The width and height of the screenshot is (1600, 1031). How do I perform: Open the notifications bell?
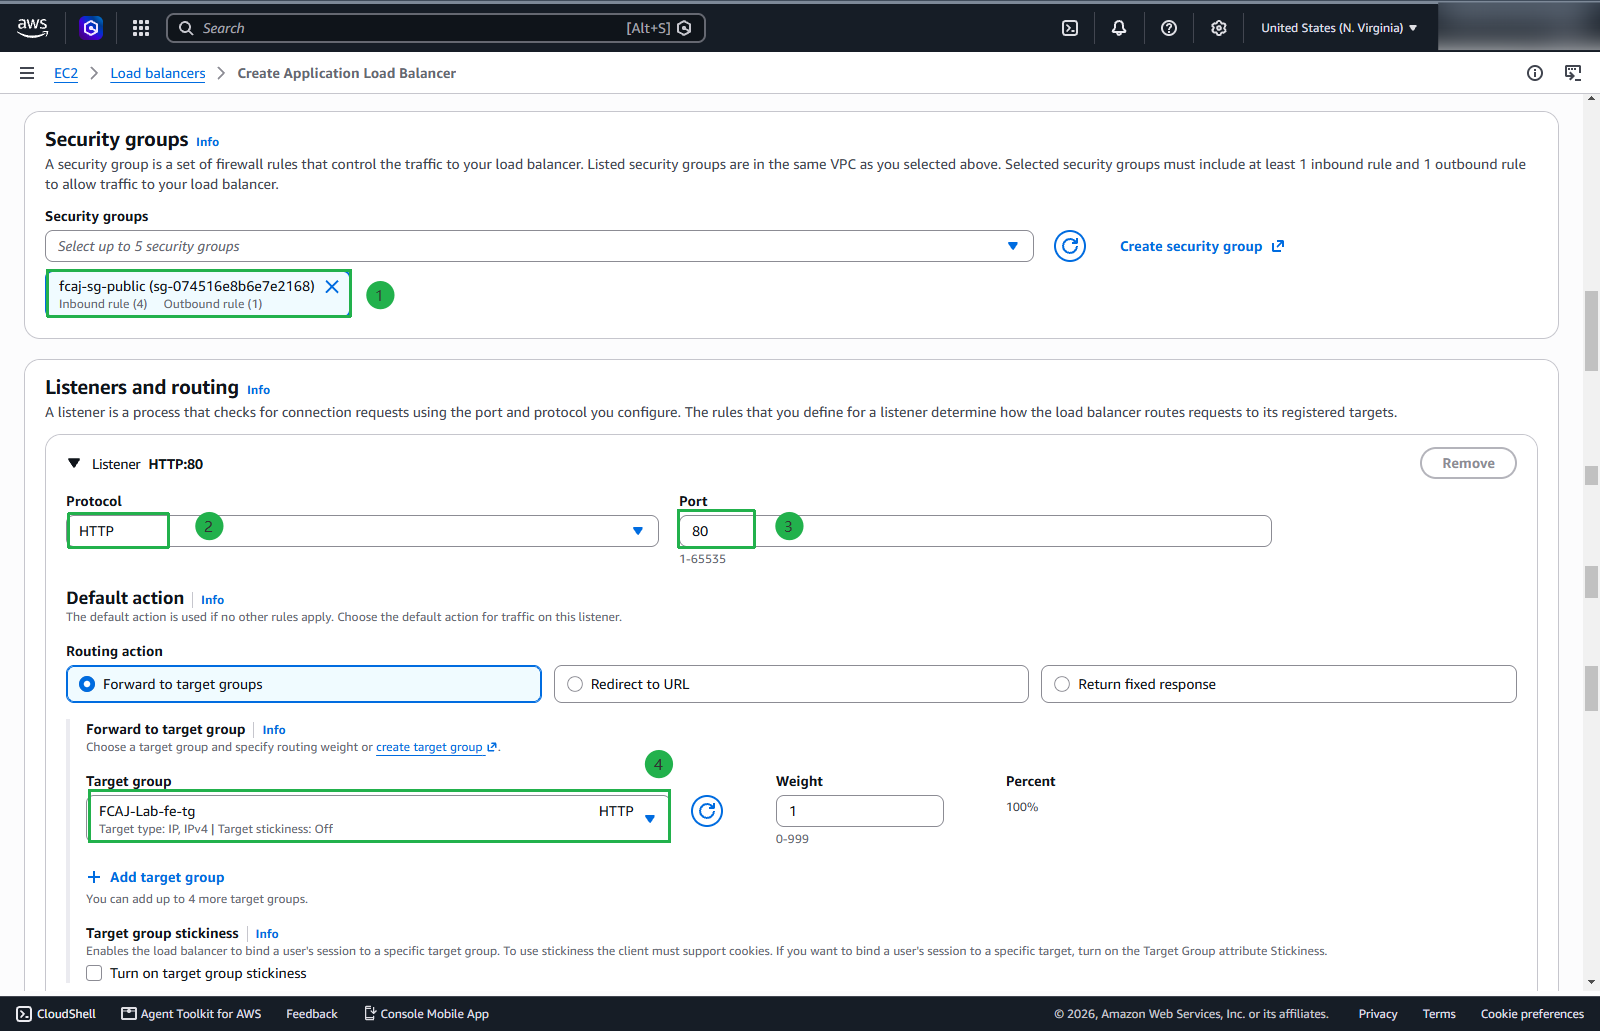[x=1119, y=28]
